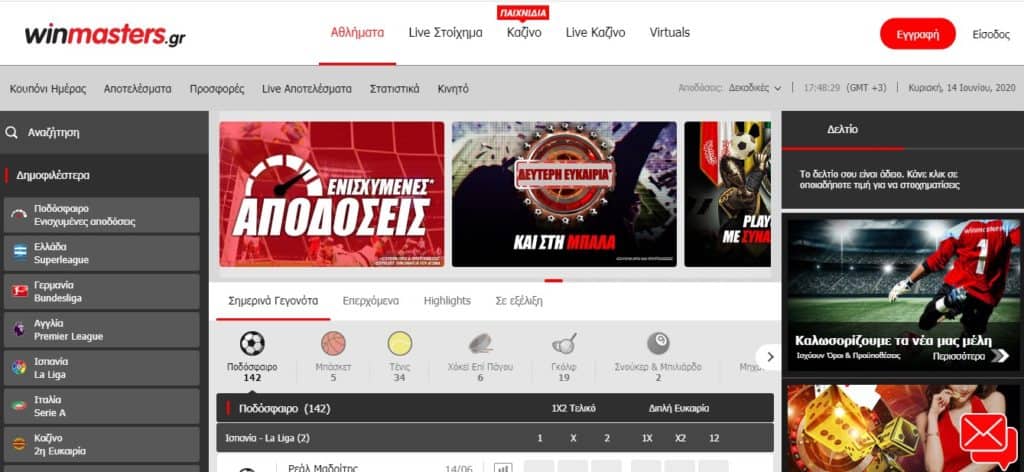This screenshot has width=1024, height=472.
Task: Open Κουπόνι Ημέρας link
Action: point(48,89)
